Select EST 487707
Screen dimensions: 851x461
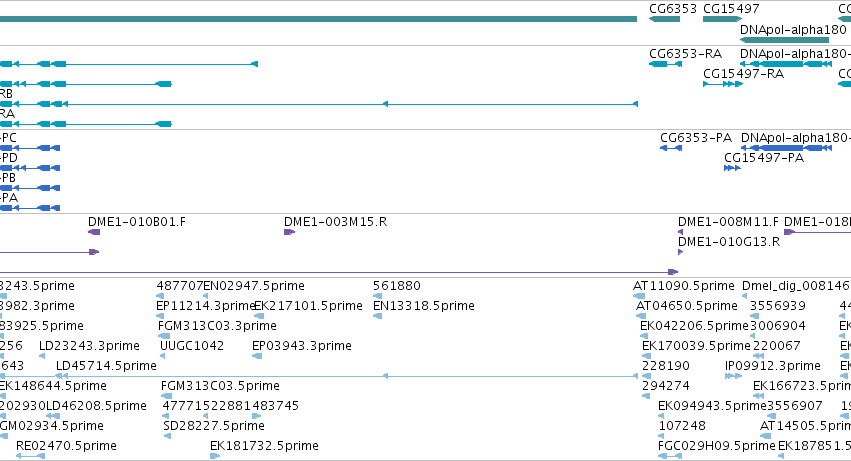tap(160, 296)
